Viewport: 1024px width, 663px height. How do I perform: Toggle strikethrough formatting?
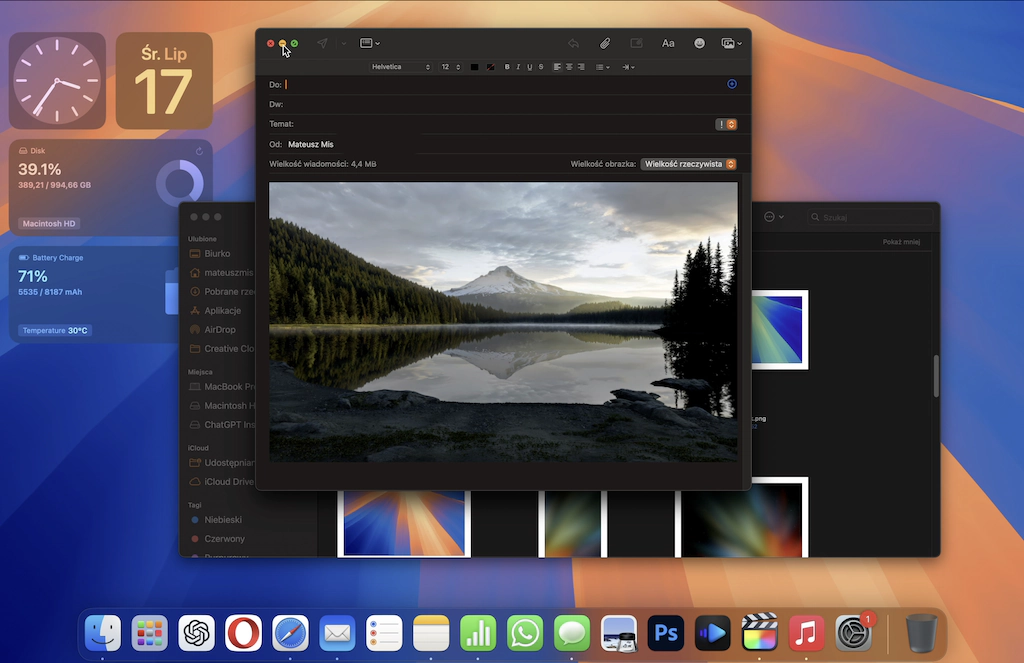(541, 67)
